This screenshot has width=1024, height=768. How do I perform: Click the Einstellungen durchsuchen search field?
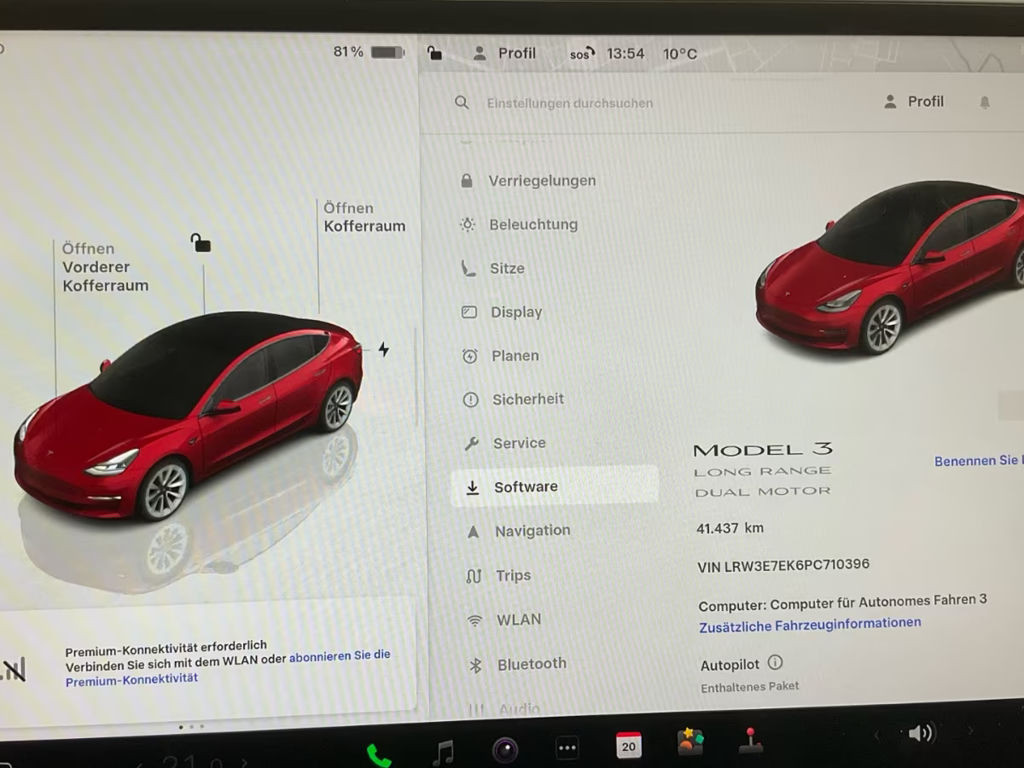[568, 103]
